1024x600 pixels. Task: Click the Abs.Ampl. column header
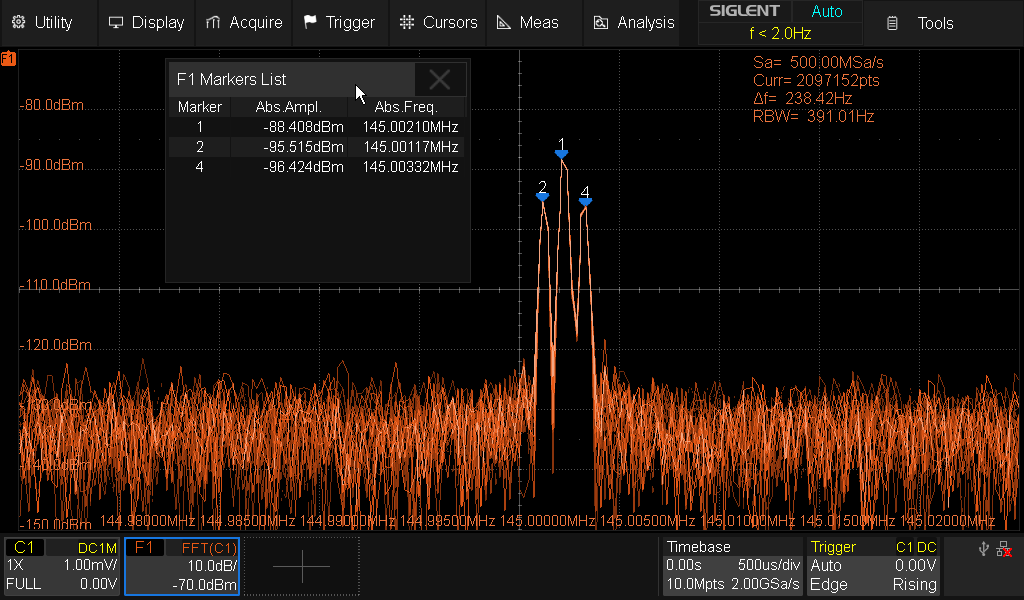tap(289, 107)
